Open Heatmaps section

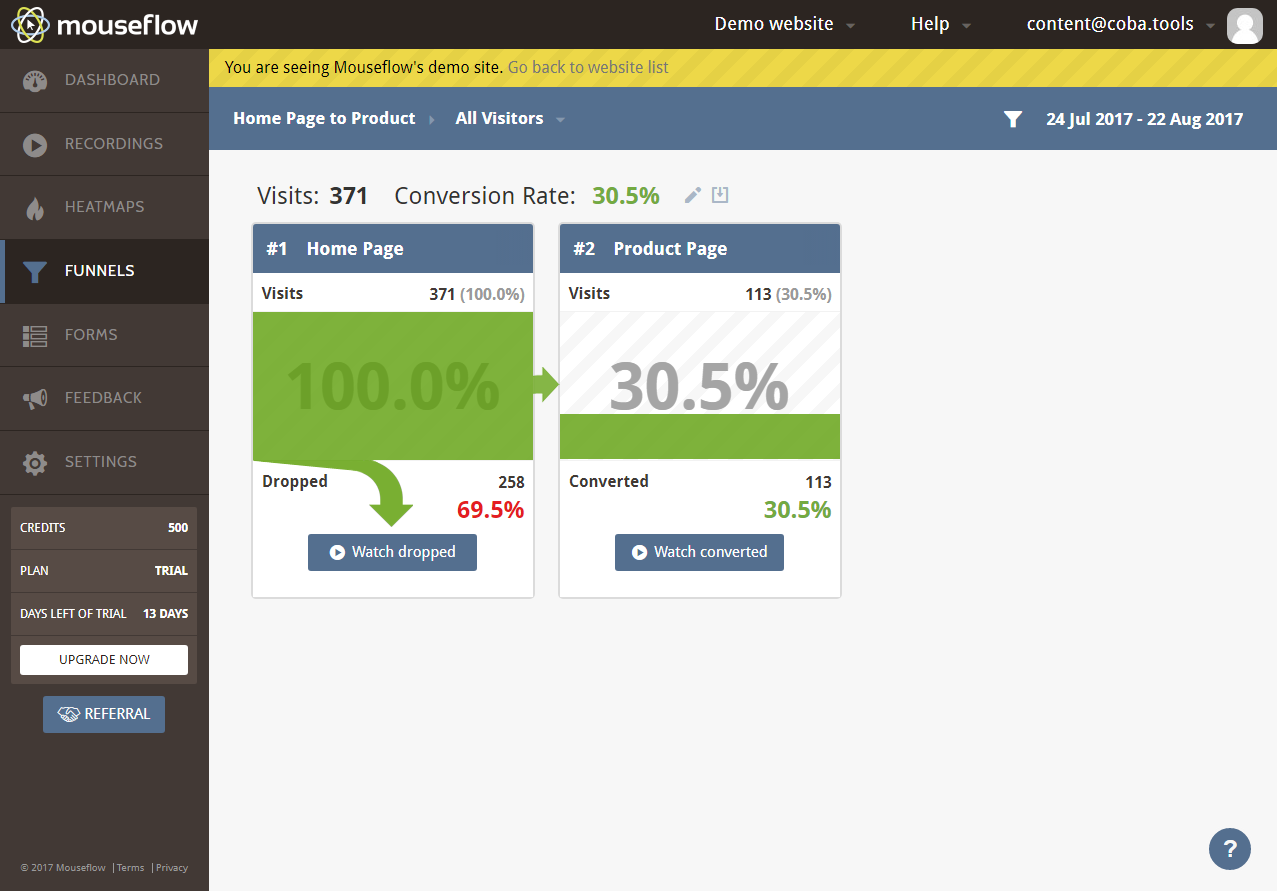pos(104,207)
